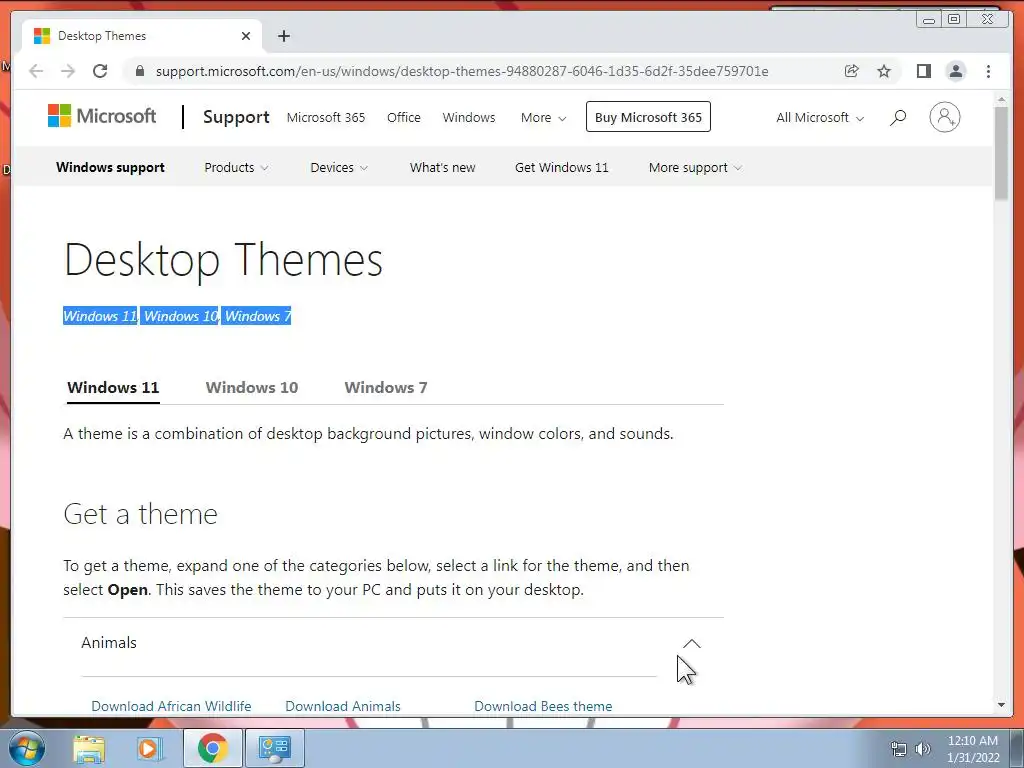This screenshot has height=768, width=1024.
Task: Click the highlighted Windows 10 applies-to text
Action: 181,316
